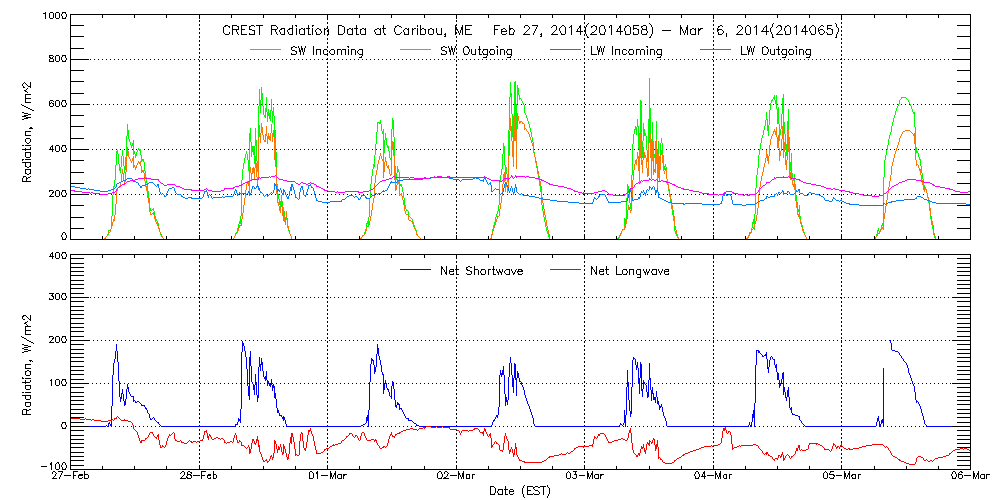1000x500 pixels.
Task: Select the 28-Feb x-axis date label
Action: click(200, 476)
